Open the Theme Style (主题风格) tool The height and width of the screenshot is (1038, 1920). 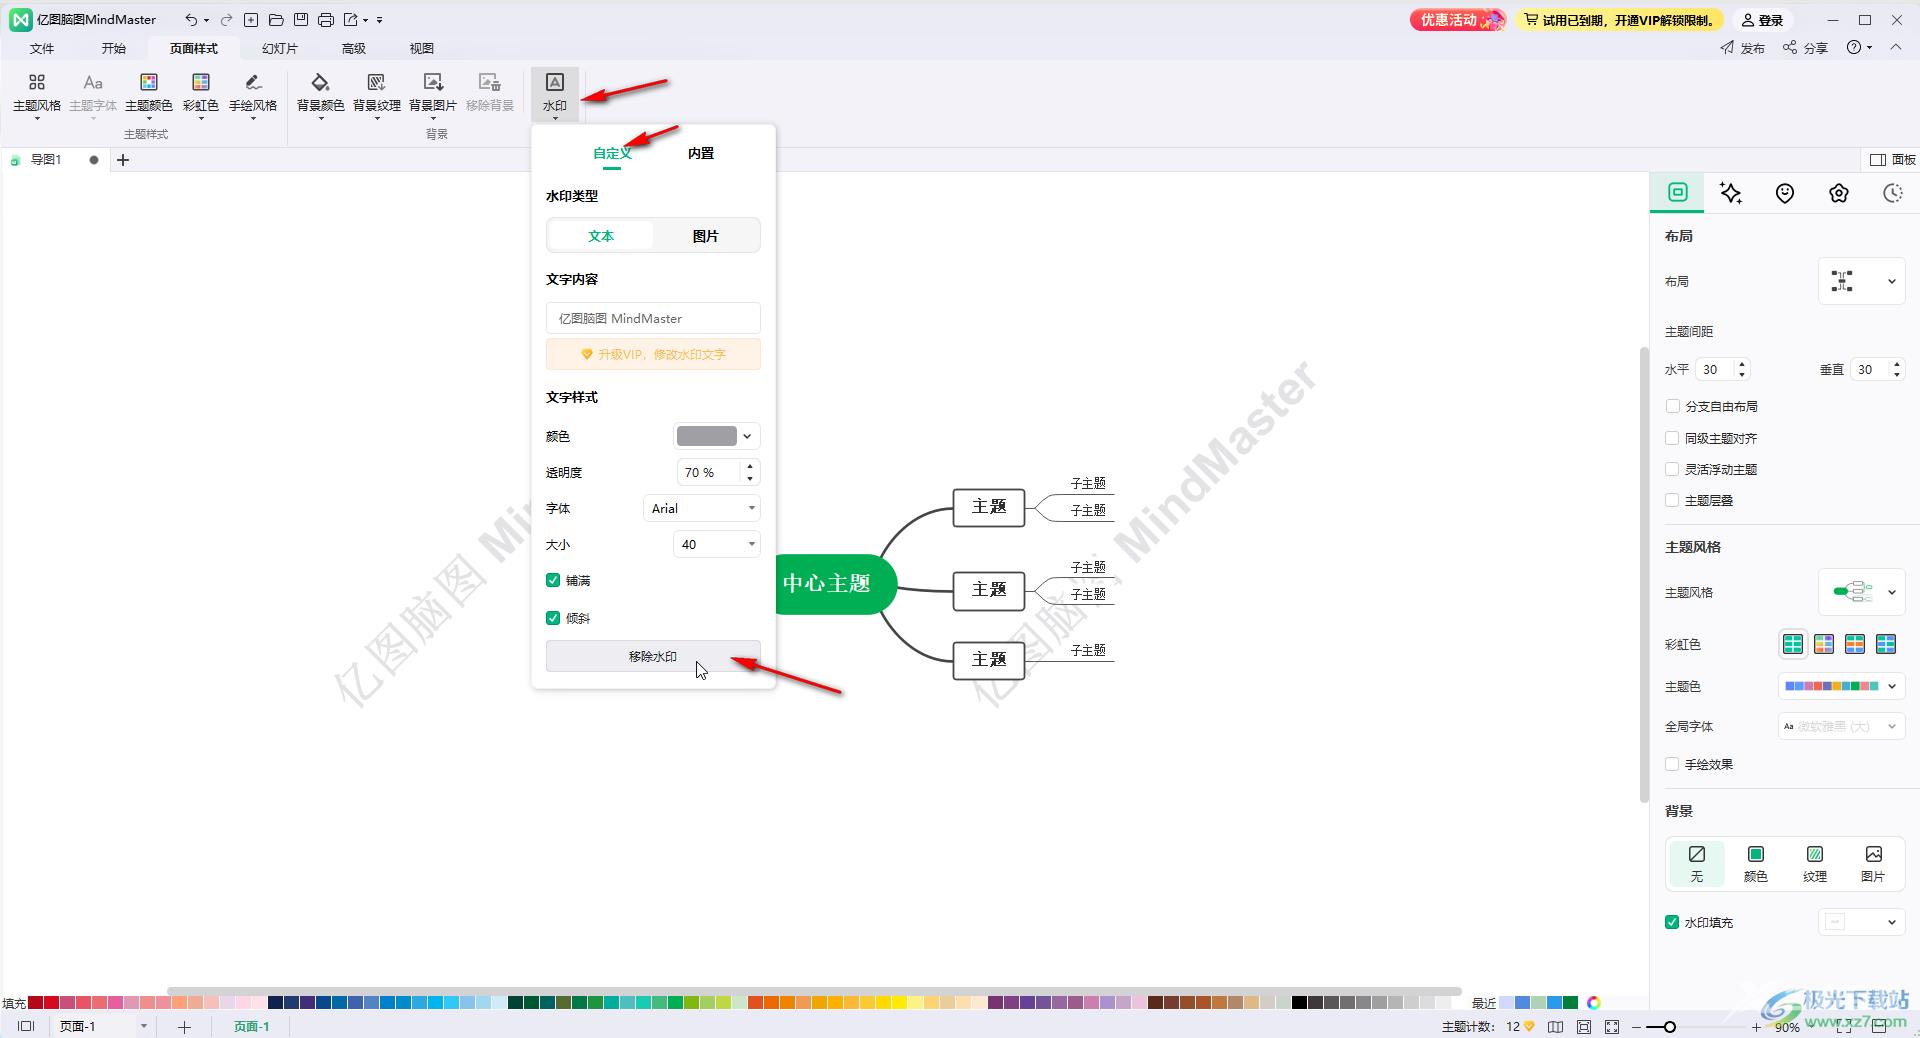pos(37,94)
